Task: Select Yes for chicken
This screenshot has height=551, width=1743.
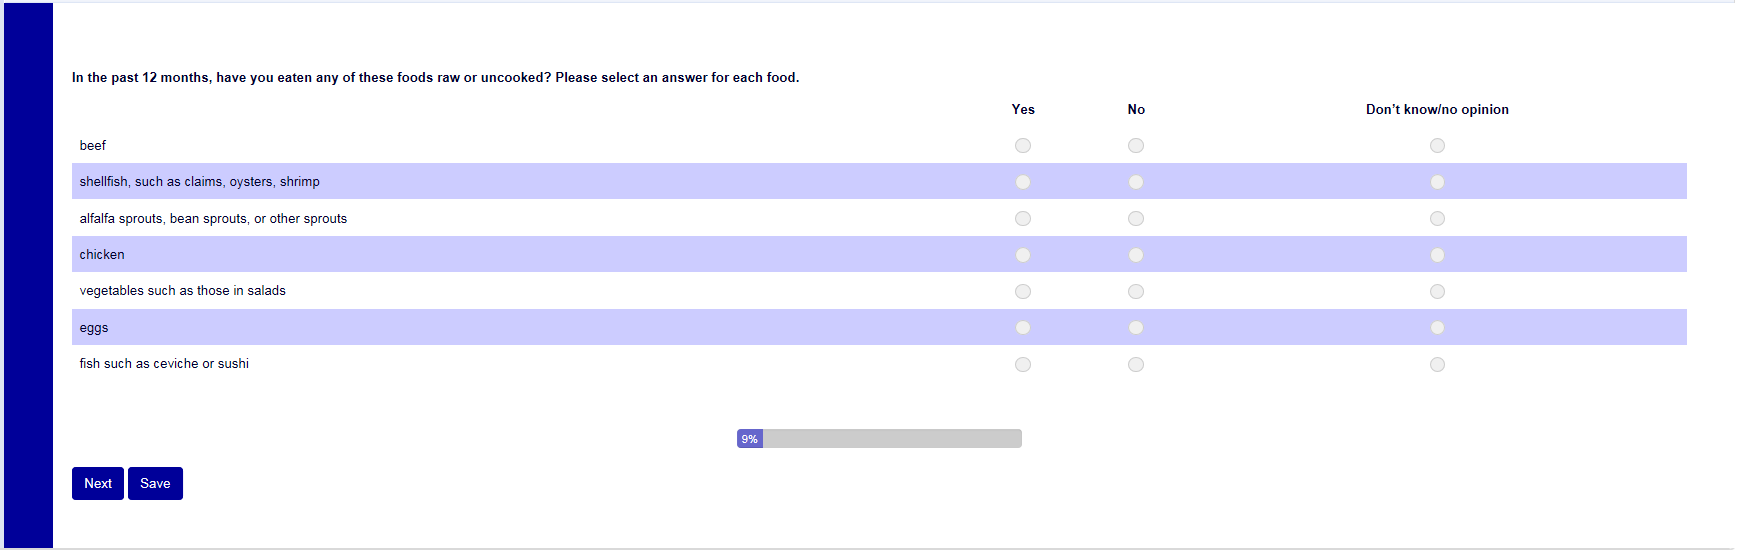Action: point(1022,255)
